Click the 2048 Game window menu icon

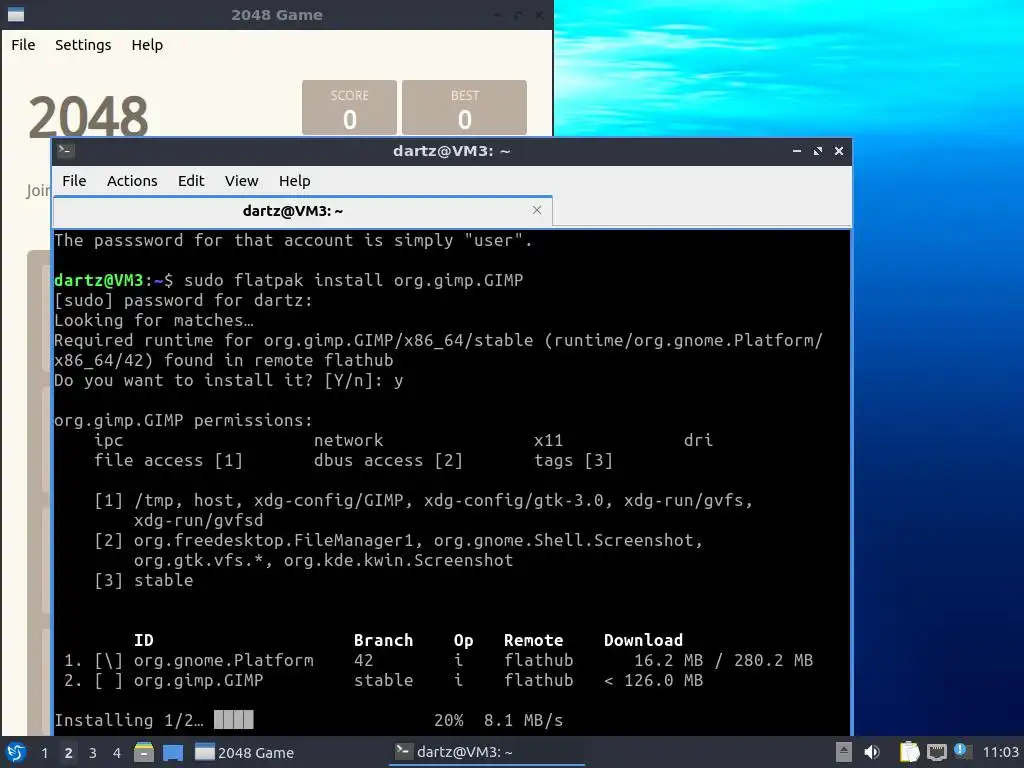pyautogui.click(x=16, y=14)
